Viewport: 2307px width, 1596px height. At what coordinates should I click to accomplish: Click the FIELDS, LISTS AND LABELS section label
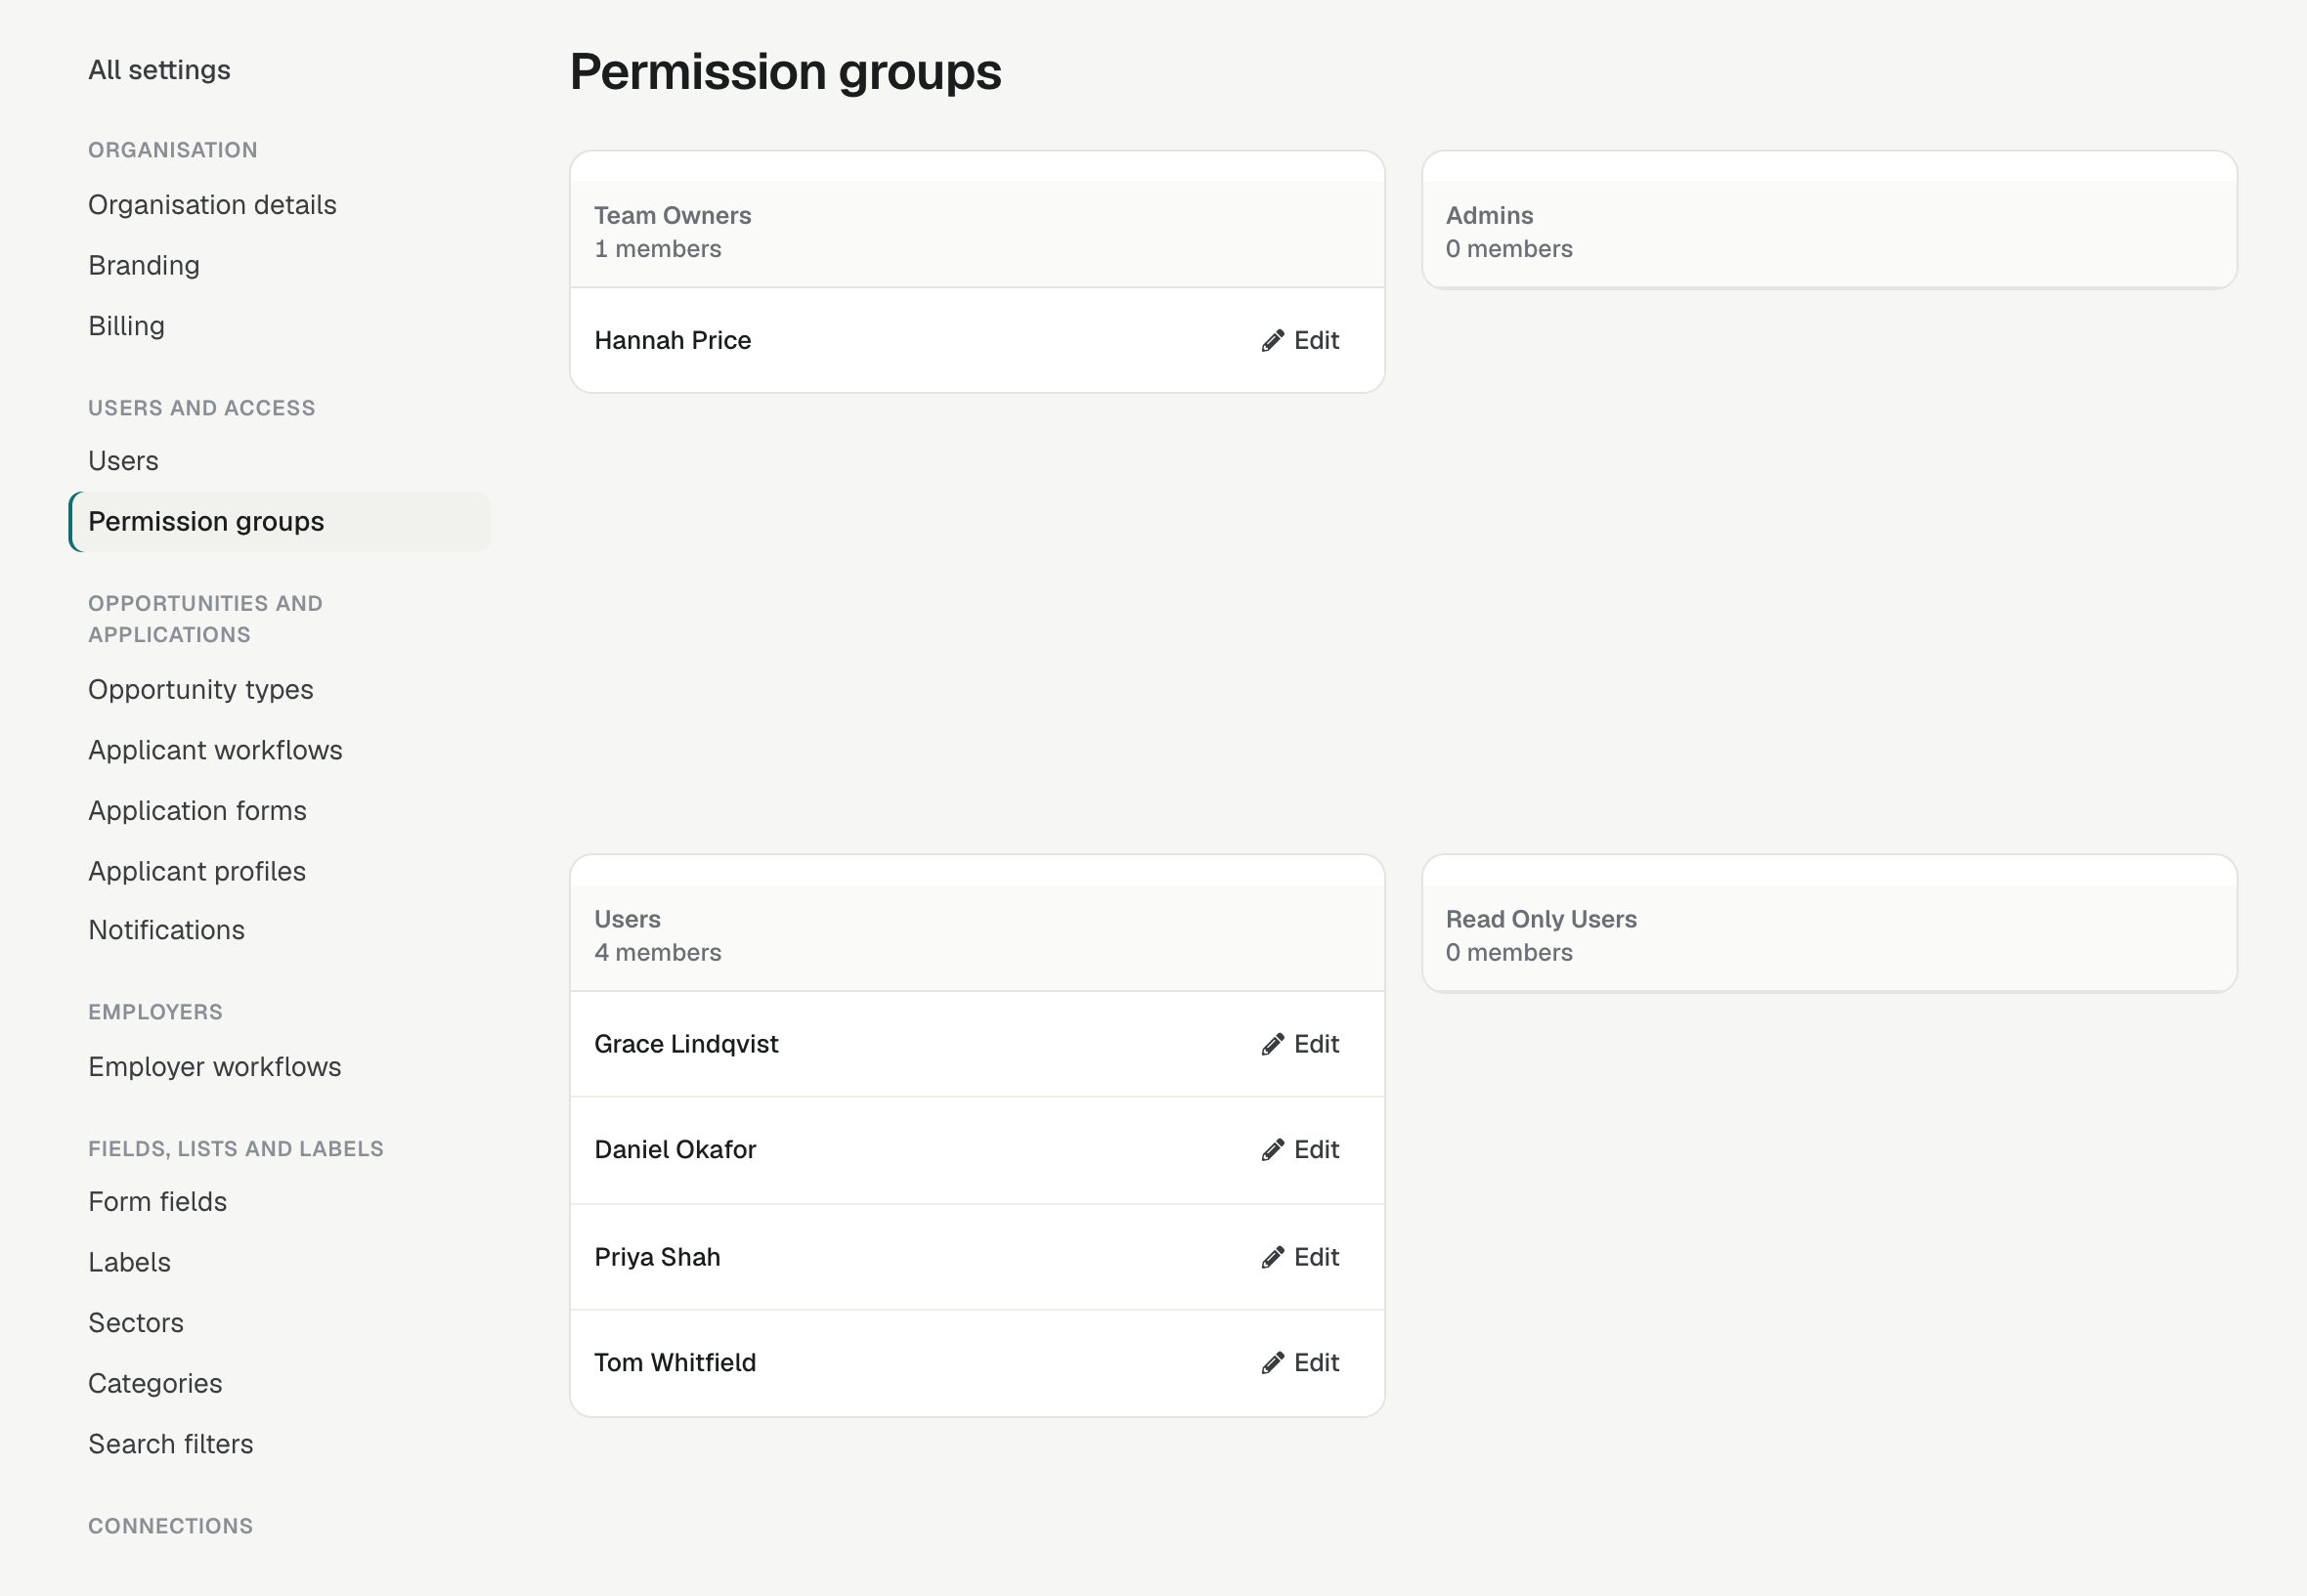click(235, 1149)
